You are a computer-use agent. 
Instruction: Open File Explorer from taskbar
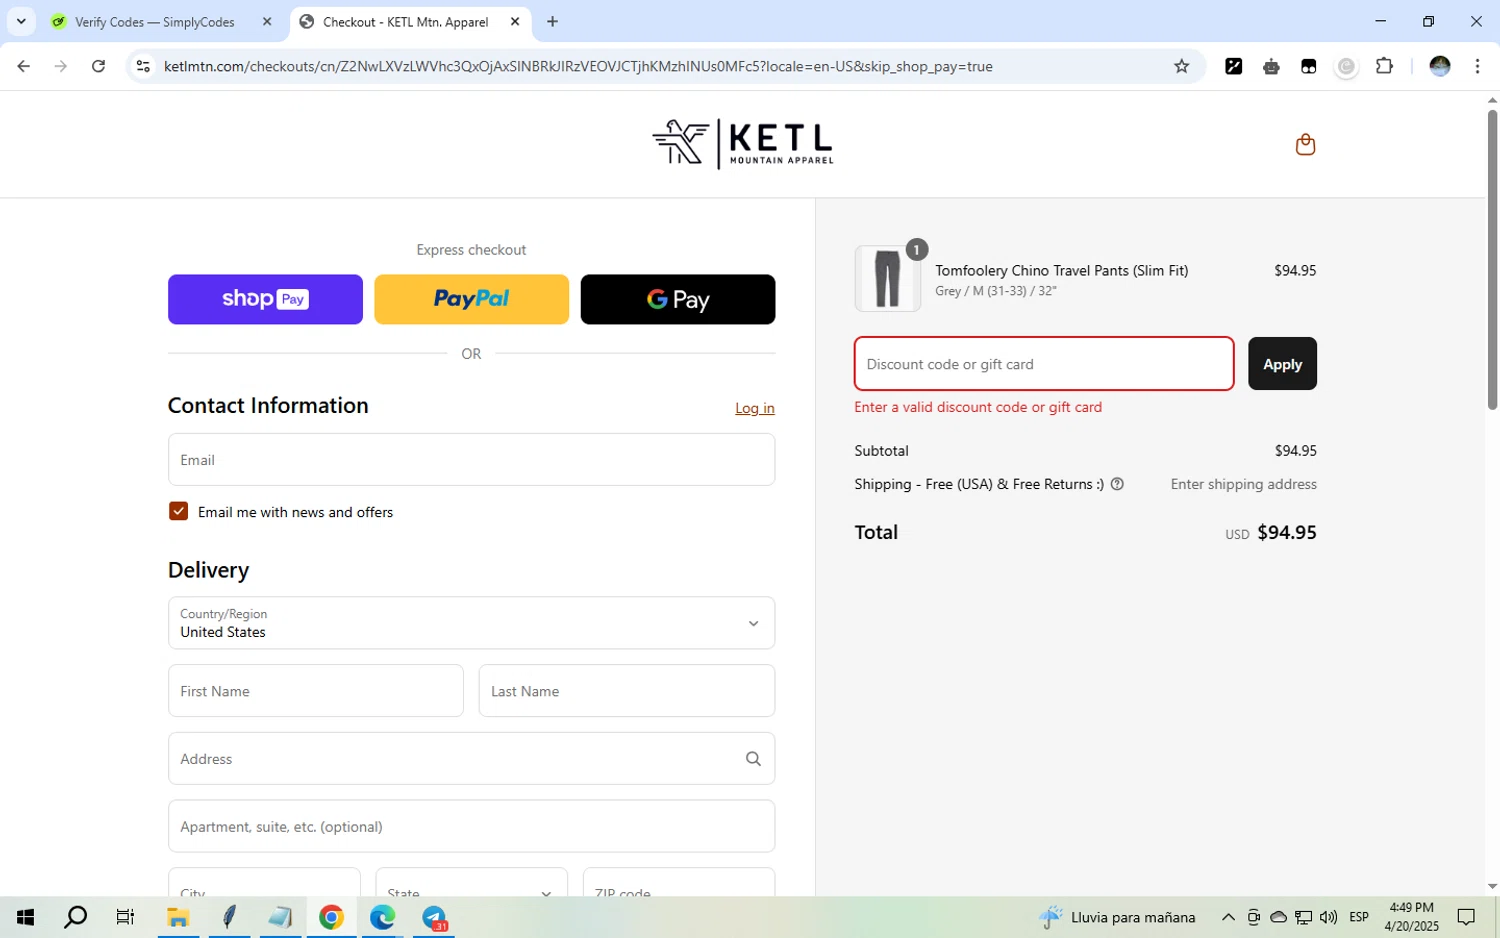(178, 917)
